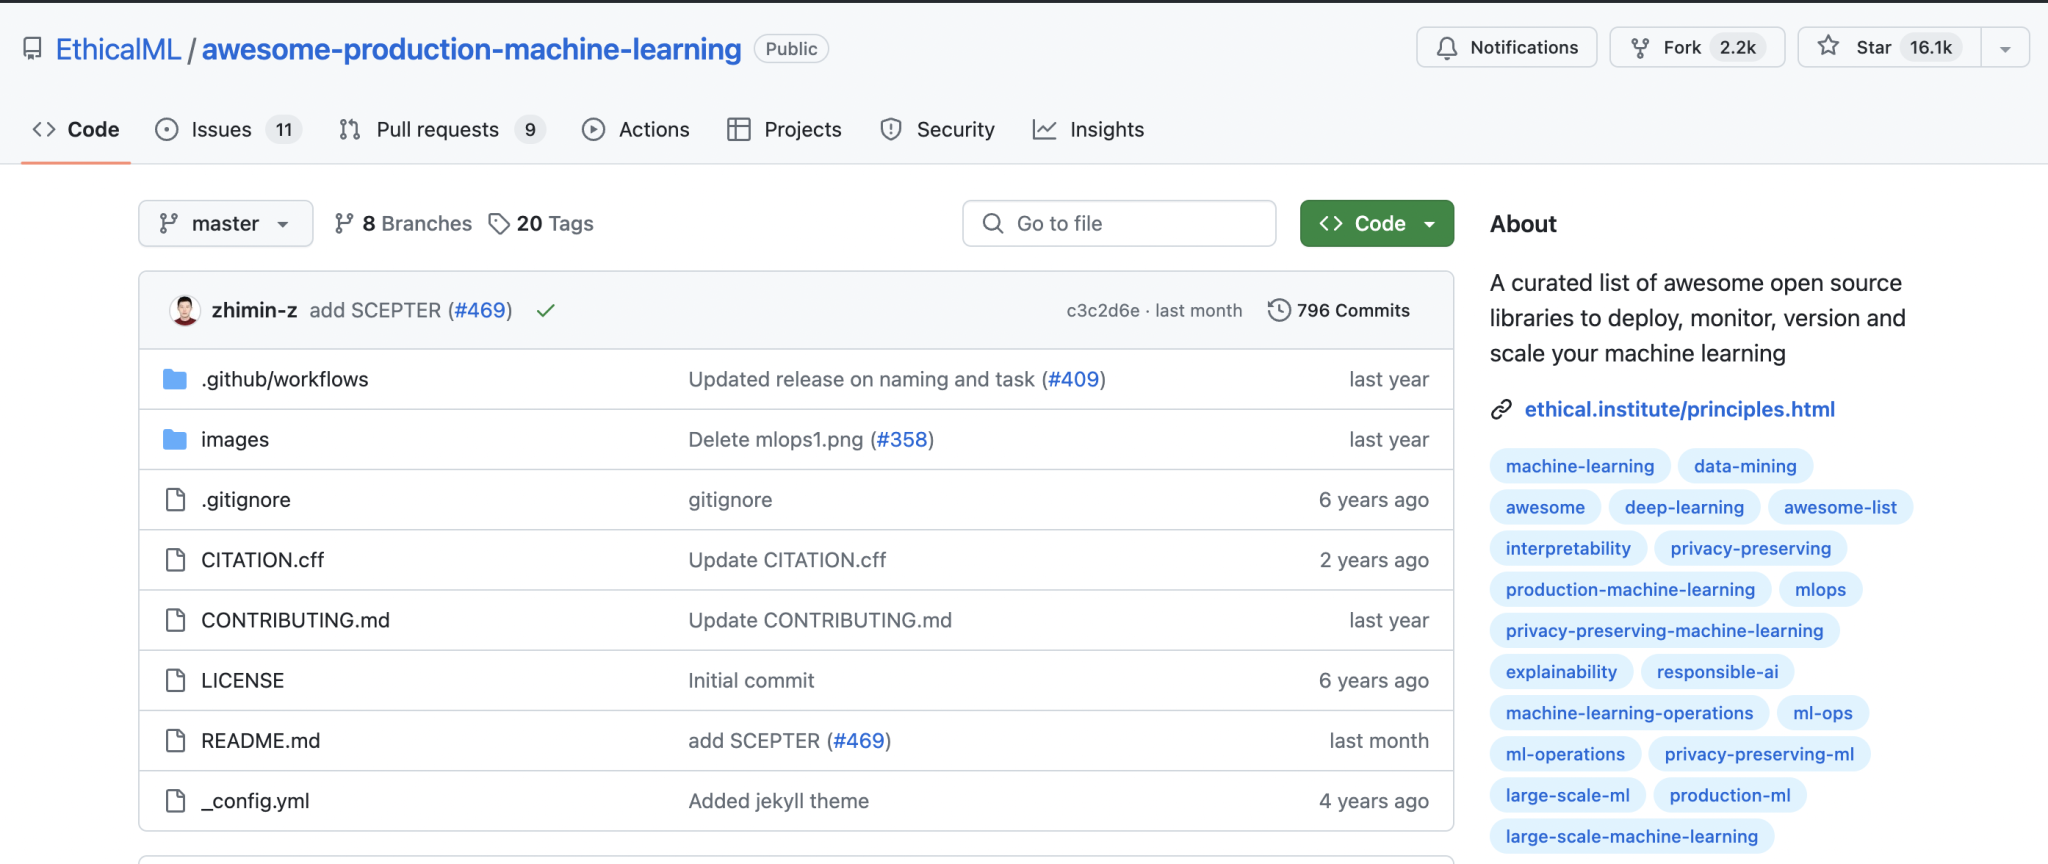Expand the green Code dropdown button
The width and height of the screenshot is (2048, 864).
coord(1377,223)
